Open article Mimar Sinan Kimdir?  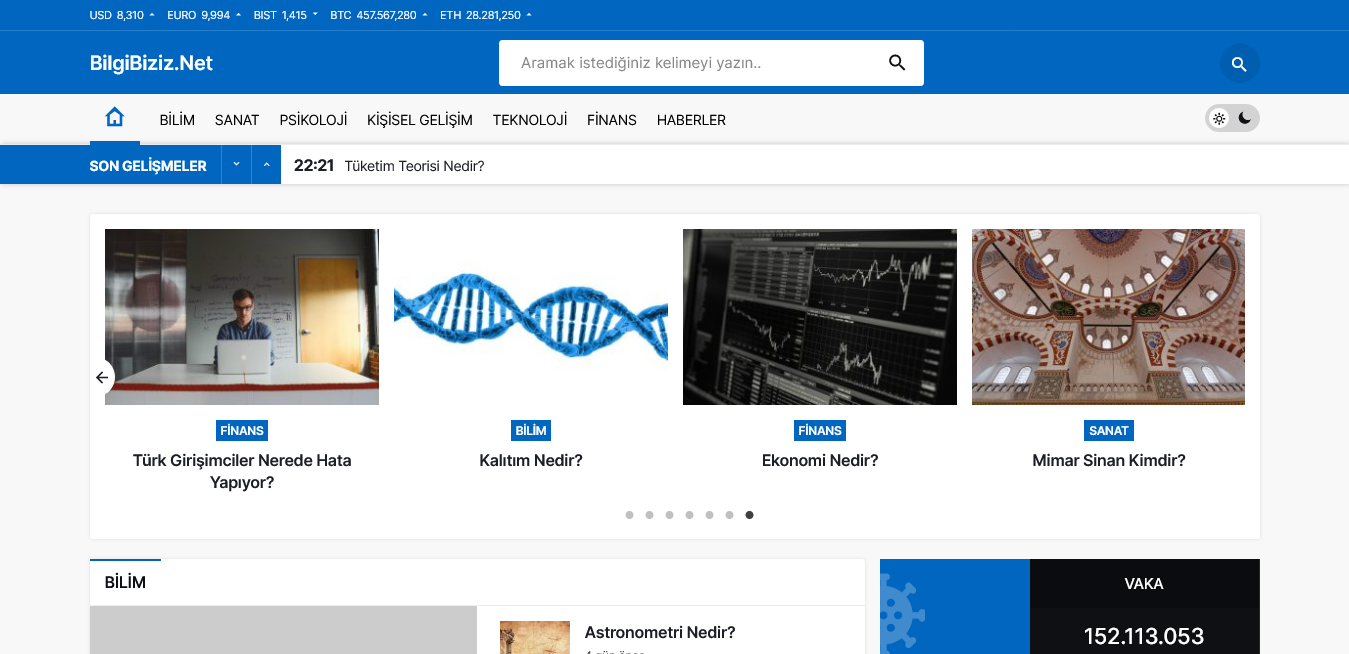[1109, 461]
